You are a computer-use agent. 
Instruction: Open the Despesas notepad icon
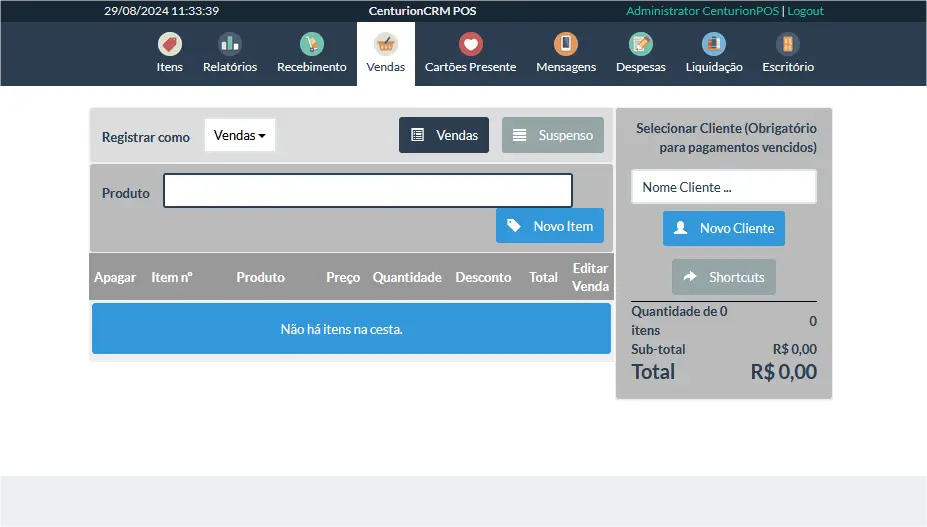(x=641, y=44)
